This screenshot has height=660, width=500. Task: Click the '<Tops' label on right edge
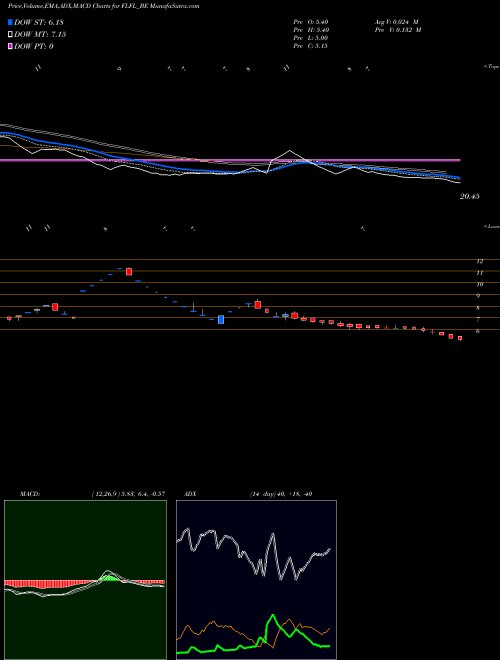492,67
